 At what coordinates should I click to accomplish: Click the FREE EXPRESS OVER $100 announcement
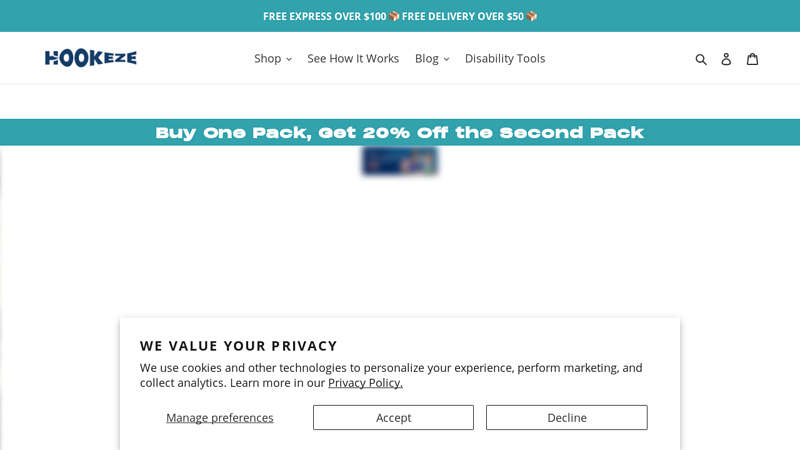(x=324, y=16)
